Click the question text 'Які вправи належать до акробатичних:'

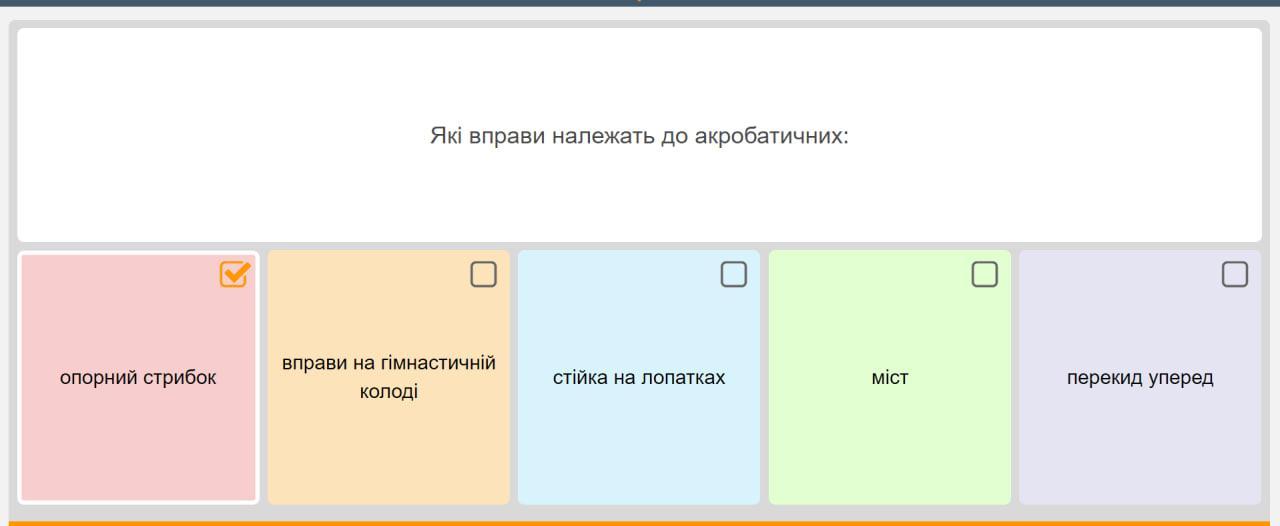coord(639,135)
